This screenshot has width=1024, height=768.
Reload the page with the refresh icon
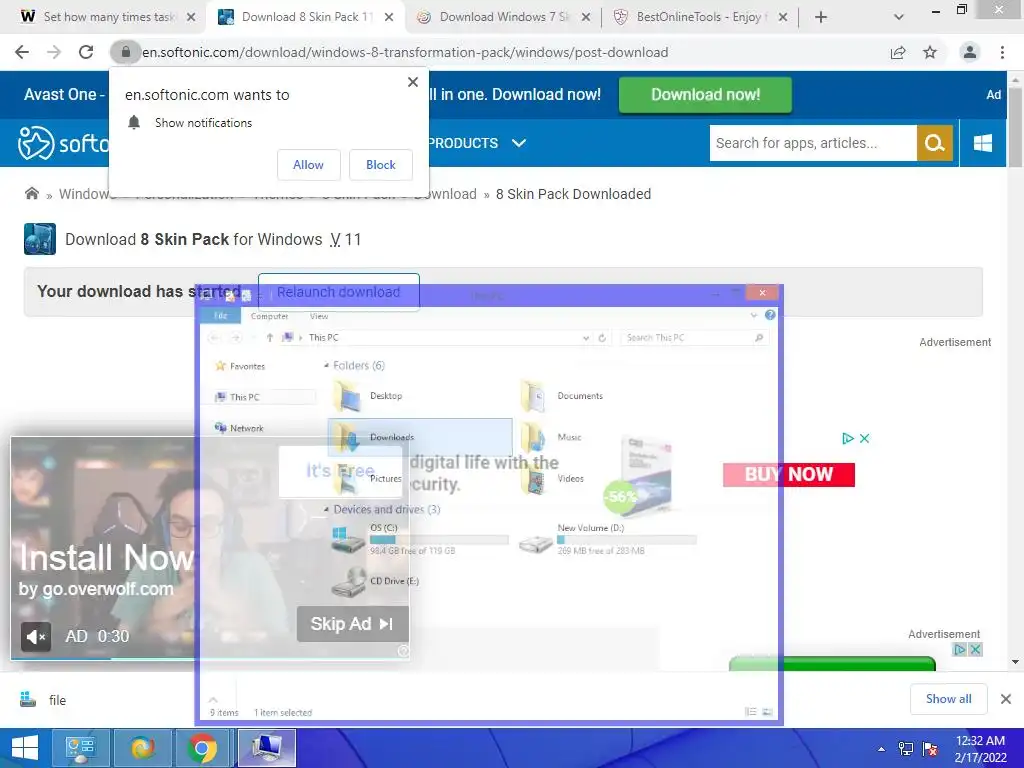point(86,52)
